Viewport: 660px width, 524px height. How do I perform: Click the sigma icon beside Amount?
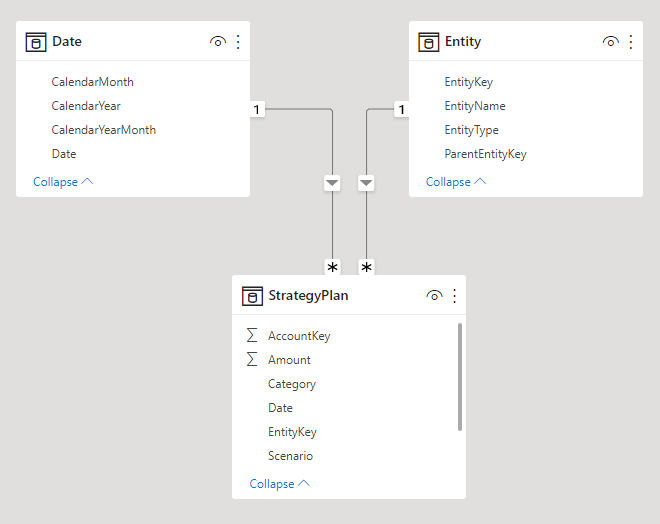point(252,360)
